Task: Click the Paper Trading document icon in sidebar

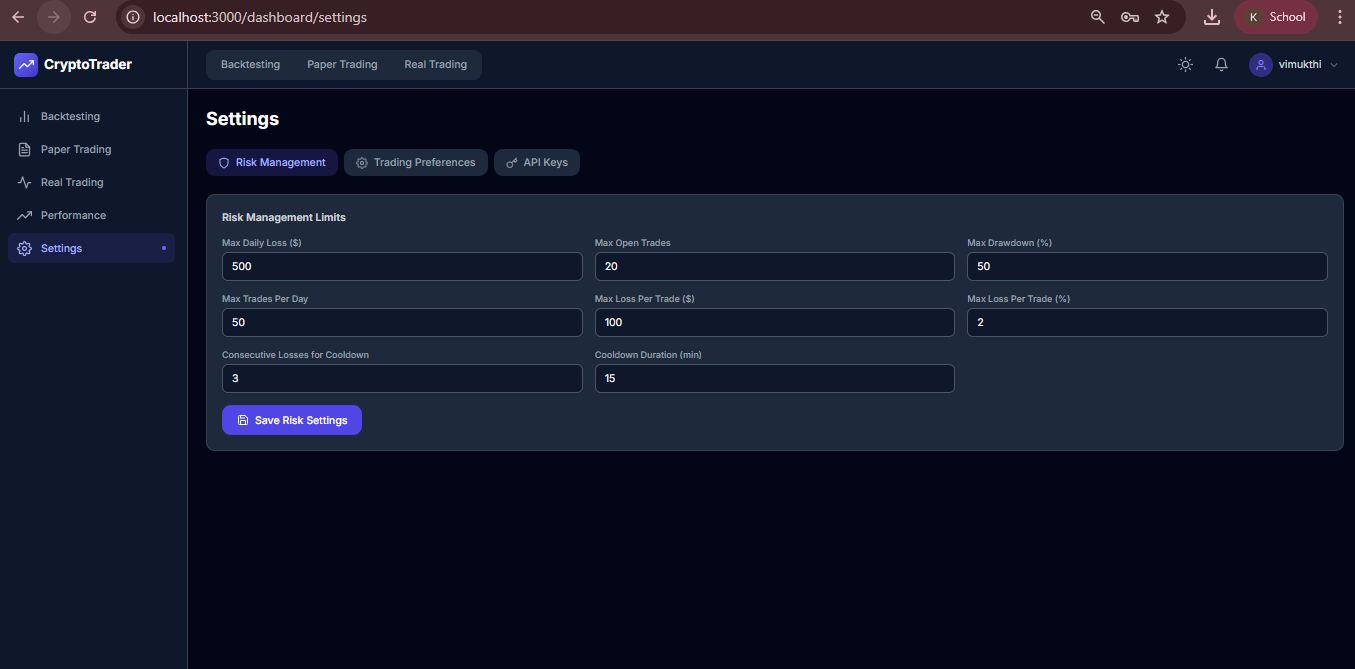Action: (x=25, y=150)
